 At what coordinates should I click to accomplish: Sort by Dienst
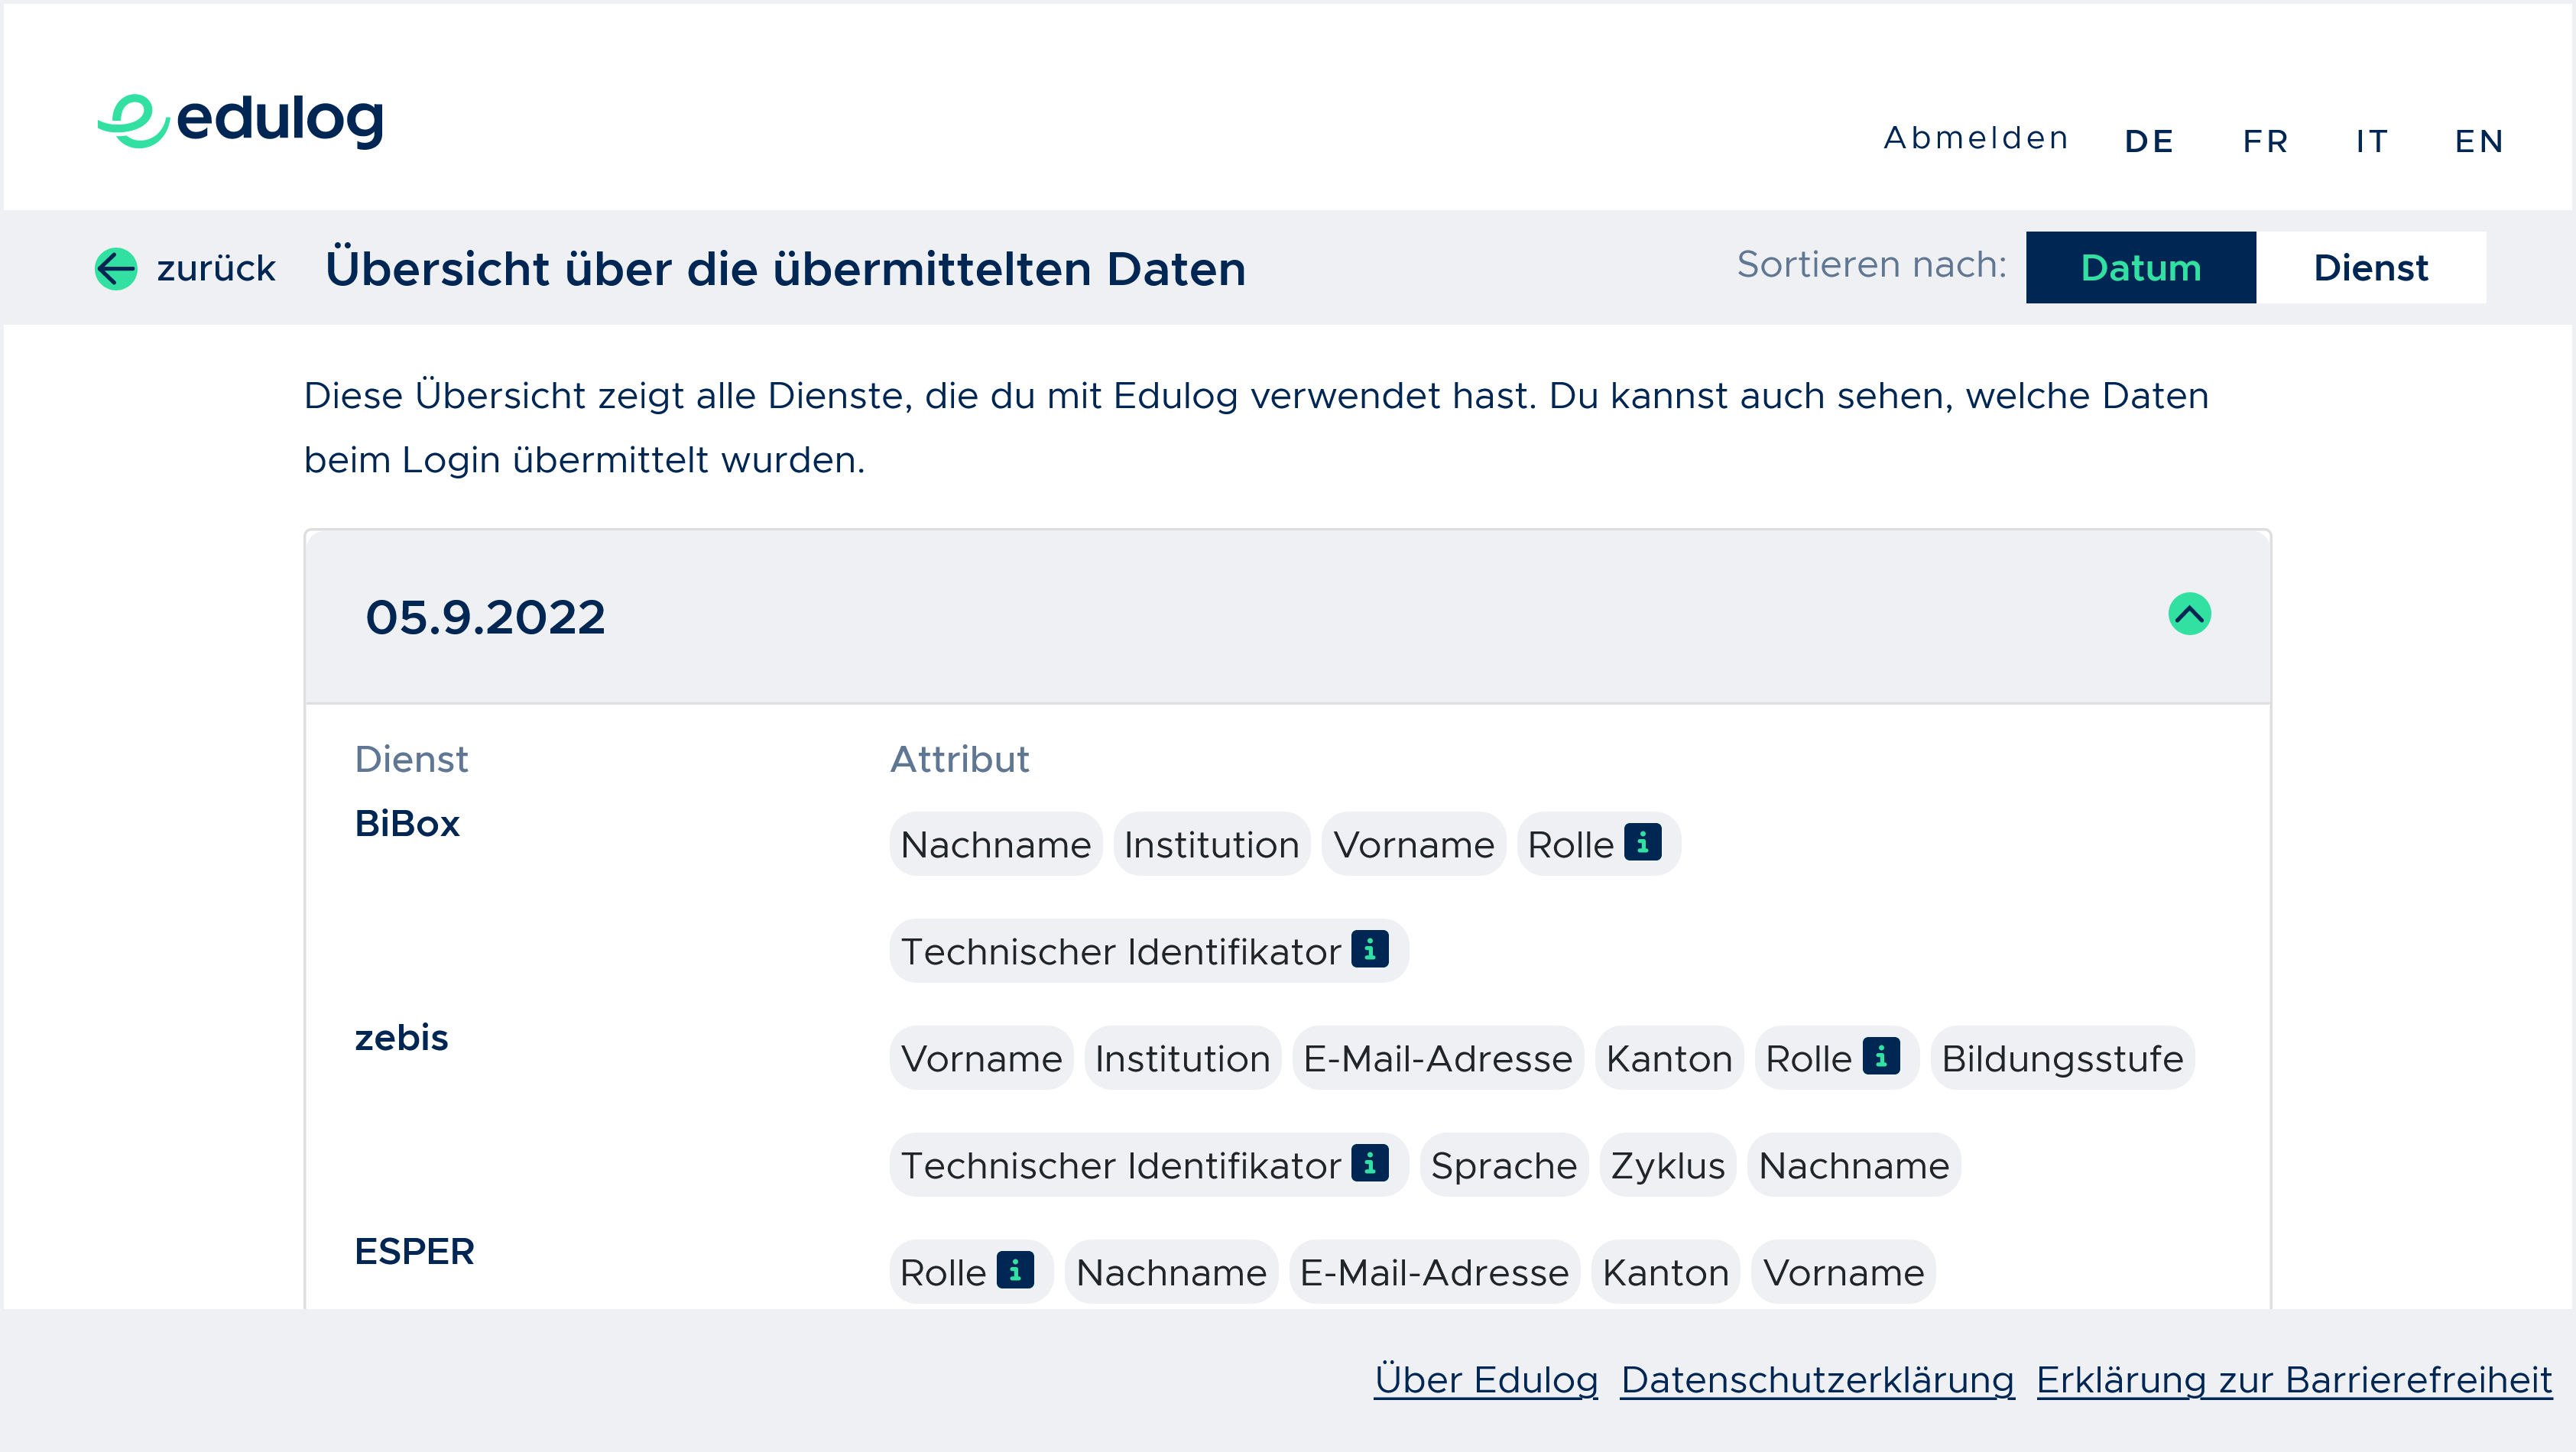coord(2371,267)
